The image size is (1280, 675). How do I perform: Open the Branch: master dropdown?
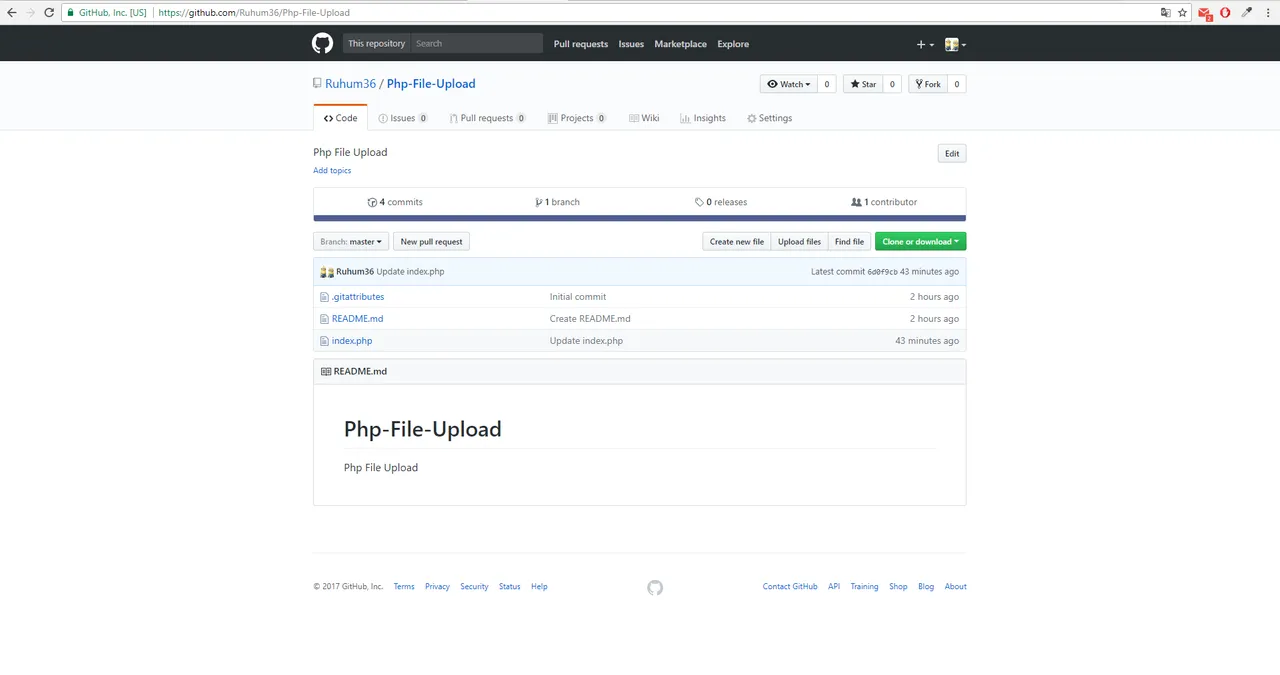[x=351, y=241]
